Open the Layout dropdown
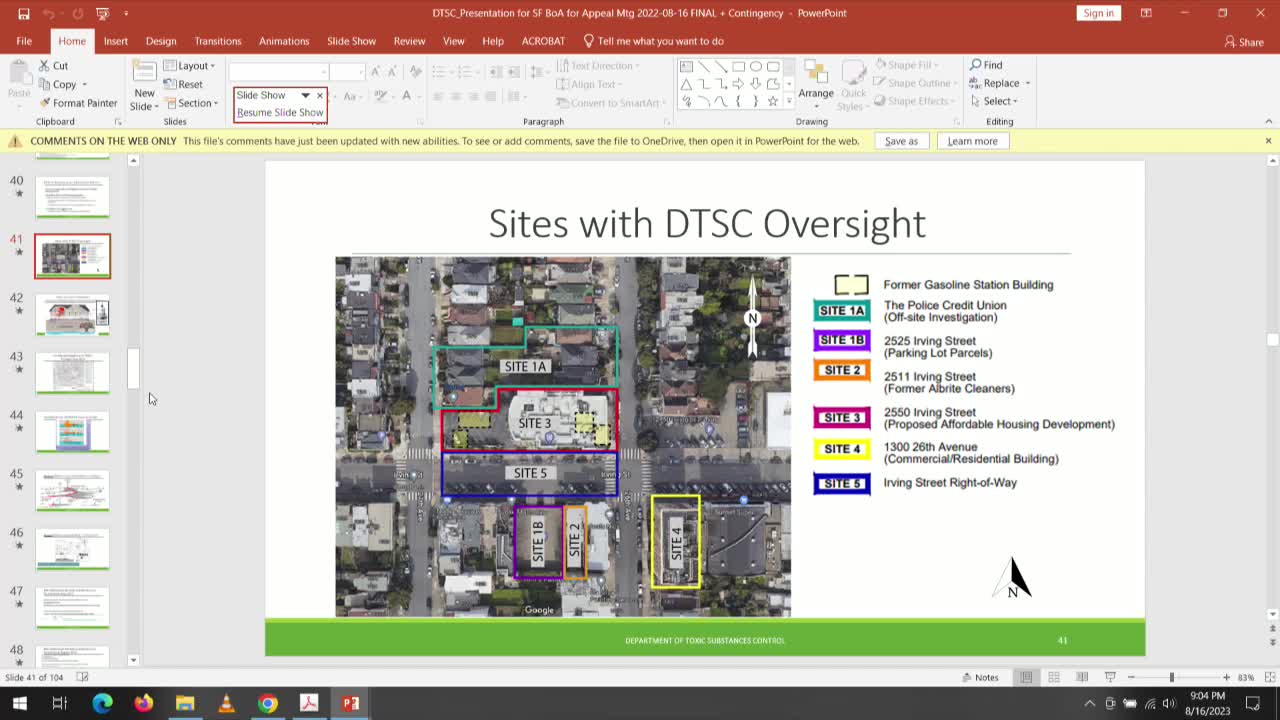Image resolution: width=1280 pixels, height=720 pixels. pos(189,65)
